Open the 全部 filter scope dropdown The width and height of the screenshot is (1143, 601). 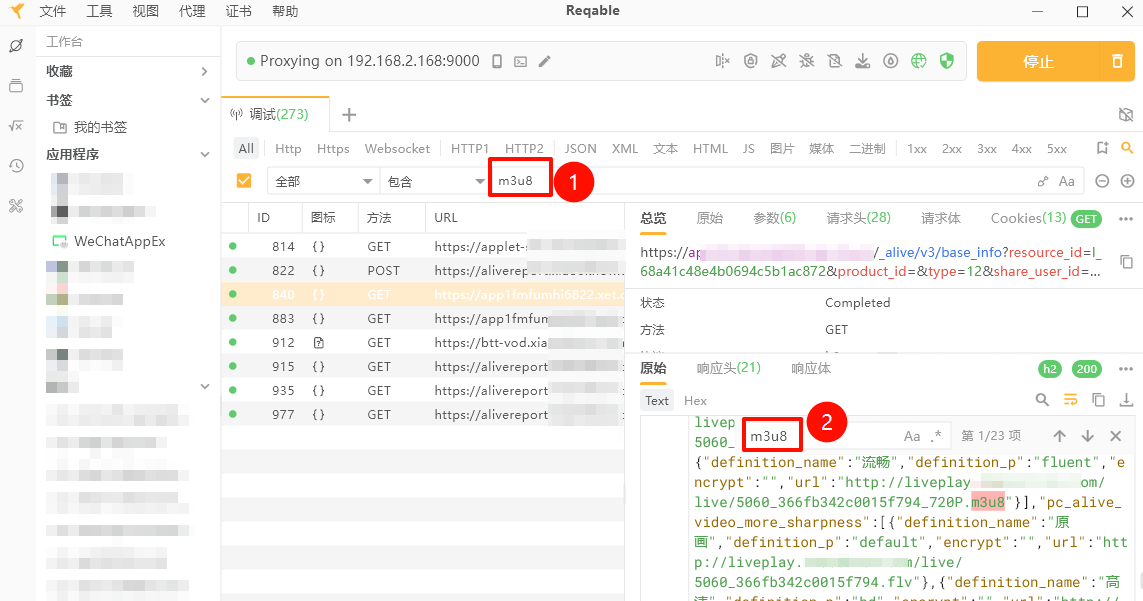(323, 181)
